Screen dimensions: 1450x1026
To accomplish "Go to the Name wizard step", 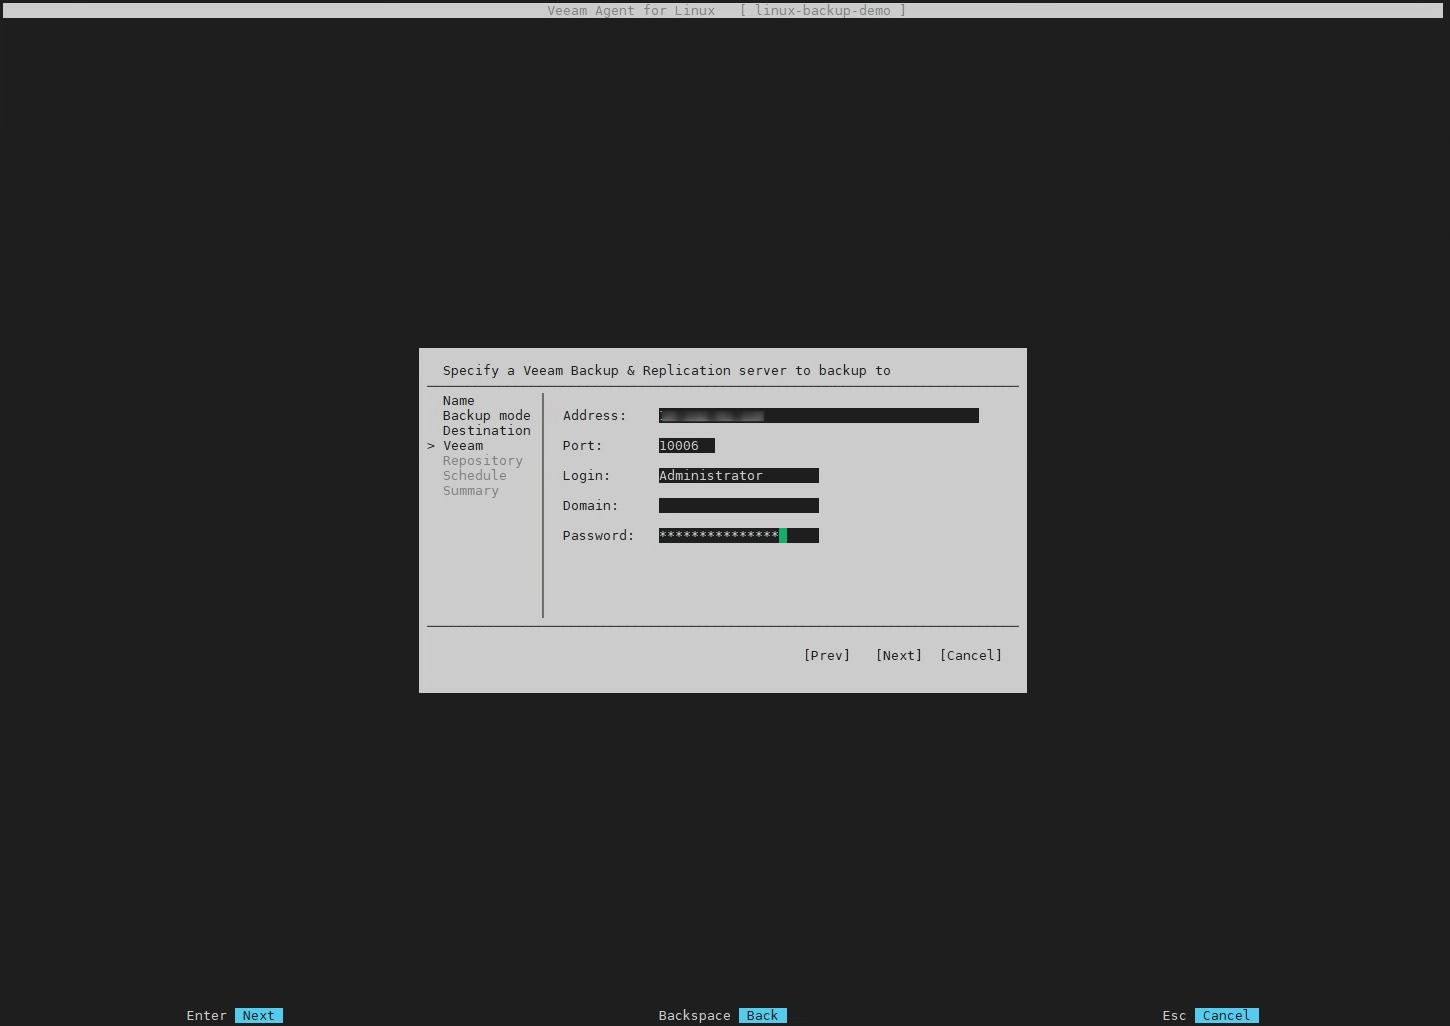I will pos(458,401).
